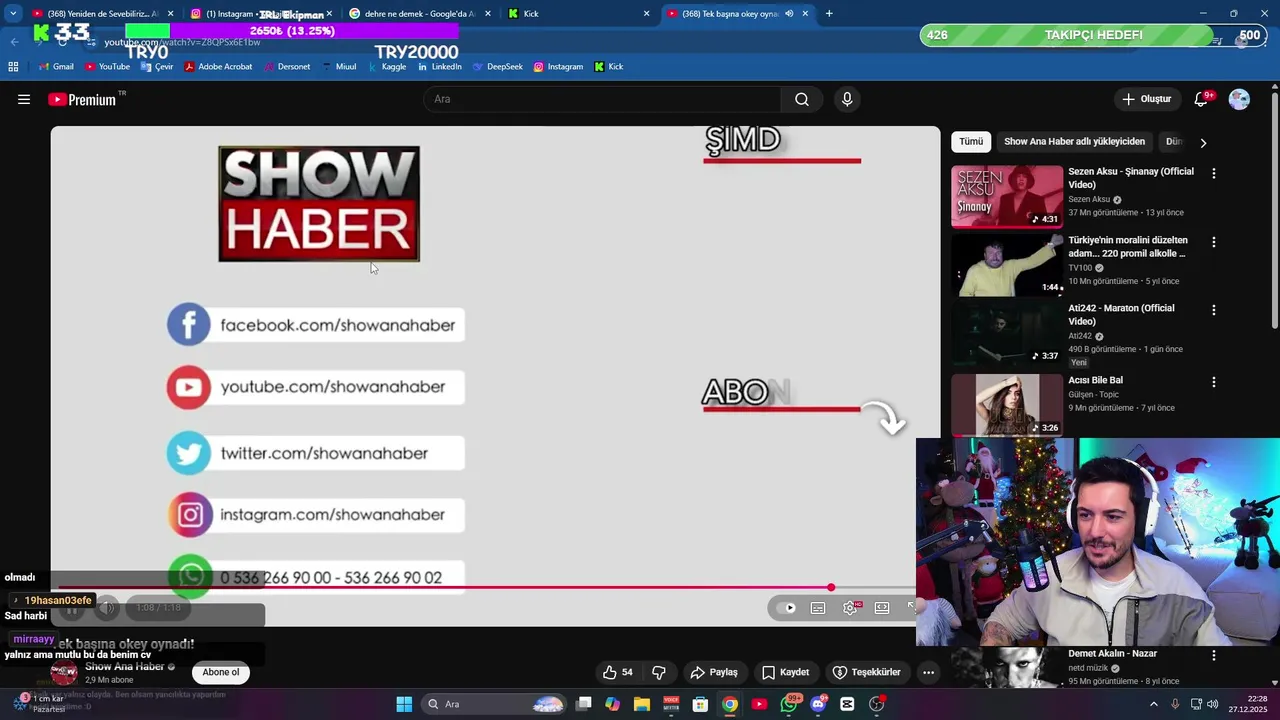1280x720 pixels.
Task: Open Demet Akalın Nazar video title
Action: click(1113, 654)
